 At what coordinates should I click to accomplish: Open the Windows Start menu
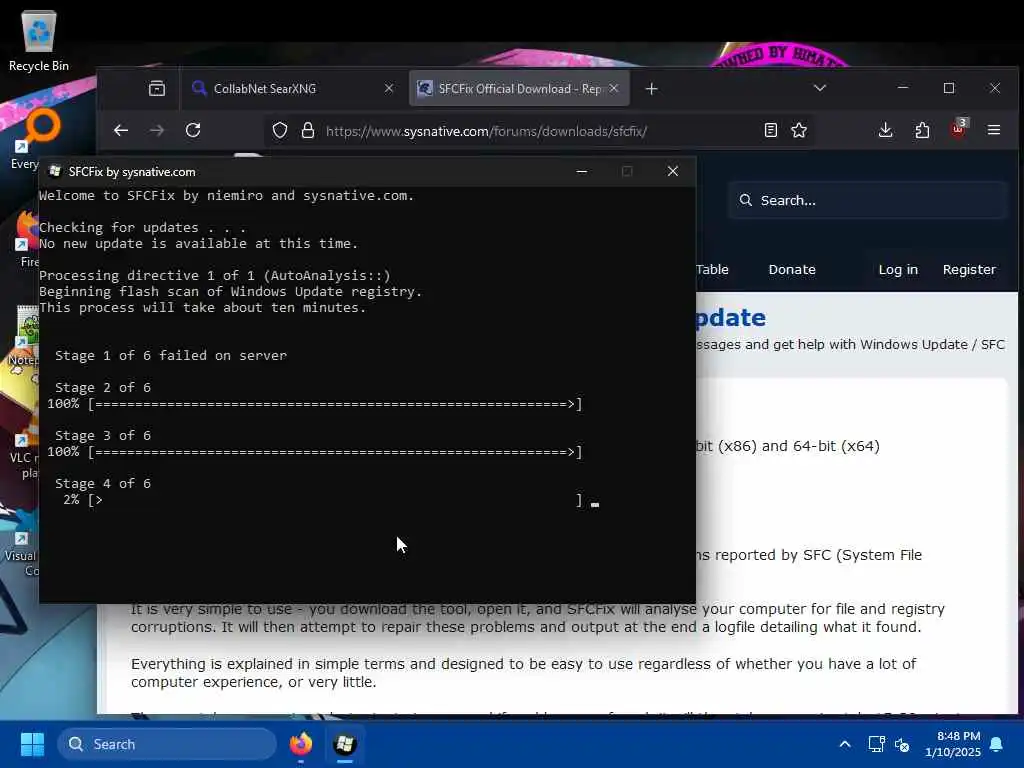click(x=32, y=744)
